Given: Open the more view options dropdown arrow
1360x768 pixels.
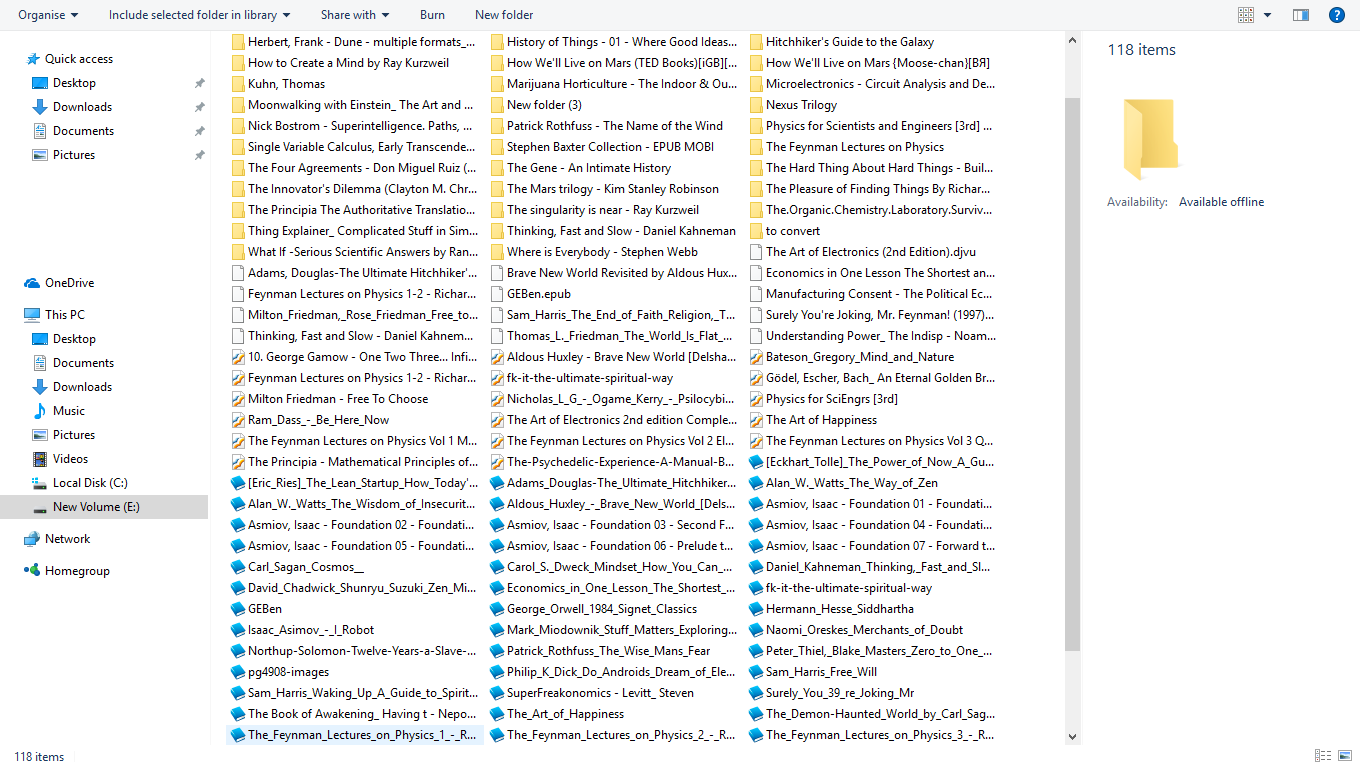Looking at the screenshot, I should [x=1268, y=15].
